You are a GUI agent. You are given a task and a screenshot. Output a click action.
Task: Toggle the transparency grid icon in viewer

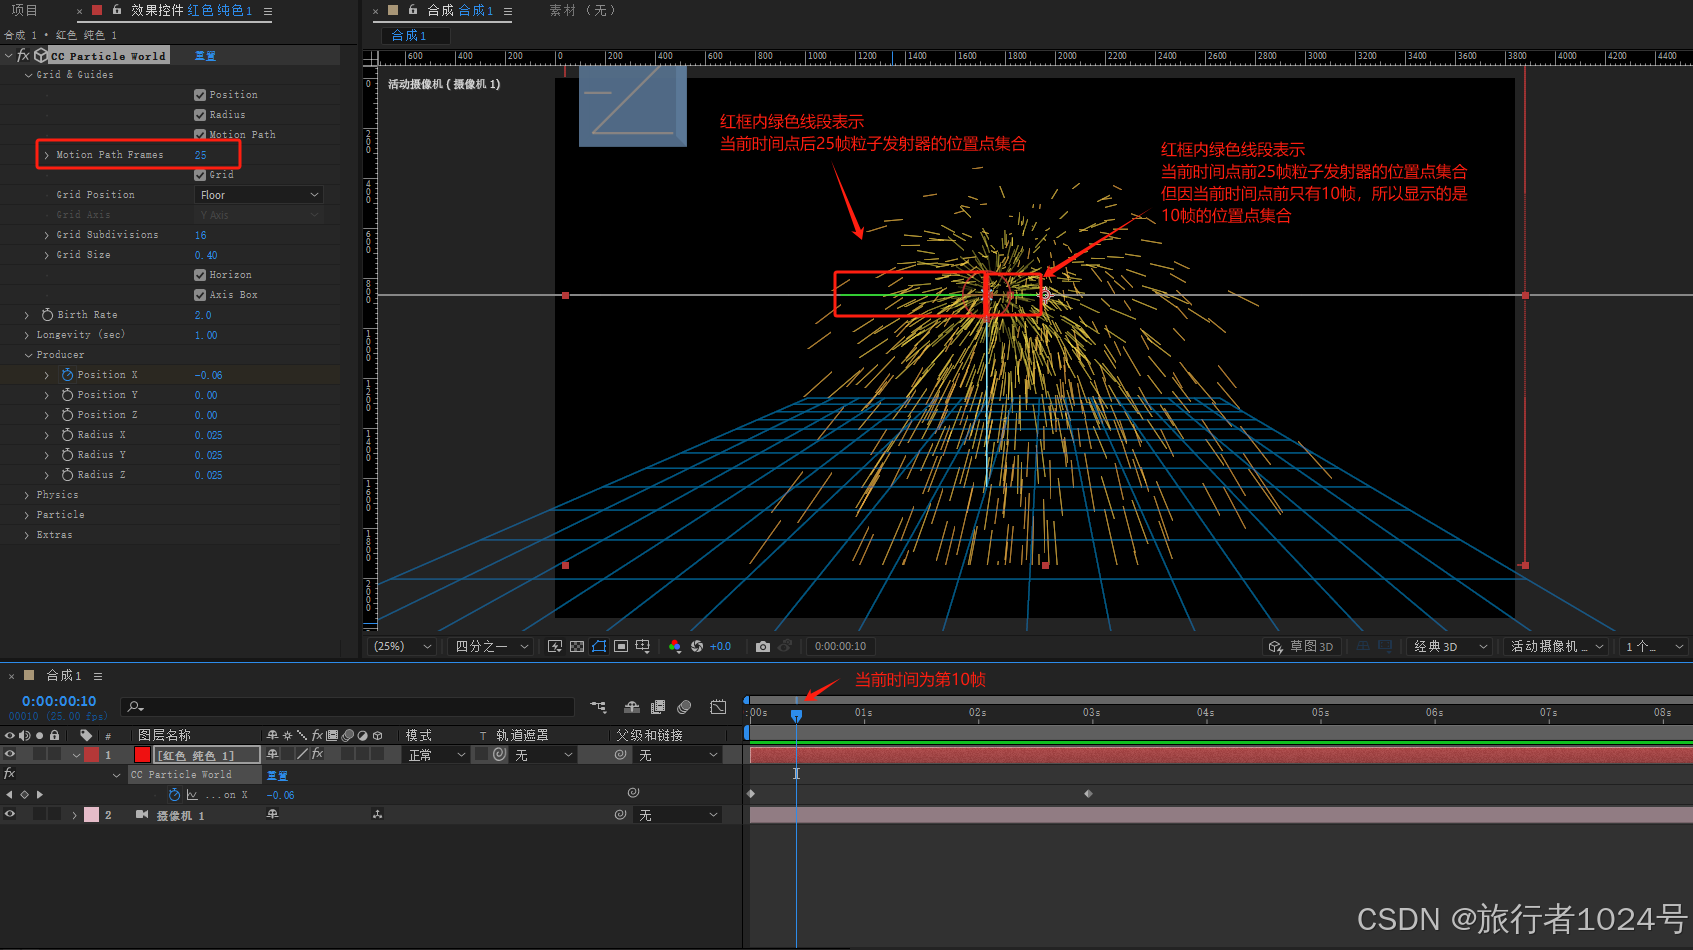[x=577, y=647]
